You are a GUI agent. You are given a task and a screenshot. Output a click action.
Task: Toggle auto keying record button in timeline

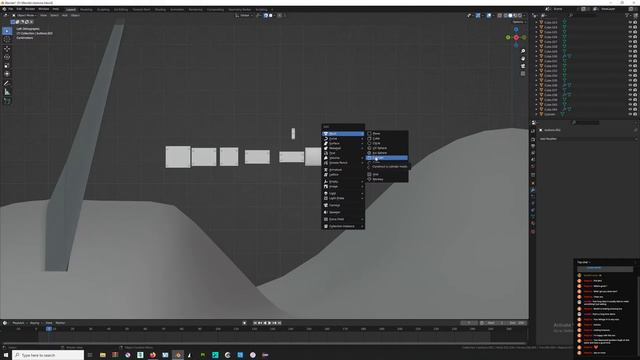(244, 323)
